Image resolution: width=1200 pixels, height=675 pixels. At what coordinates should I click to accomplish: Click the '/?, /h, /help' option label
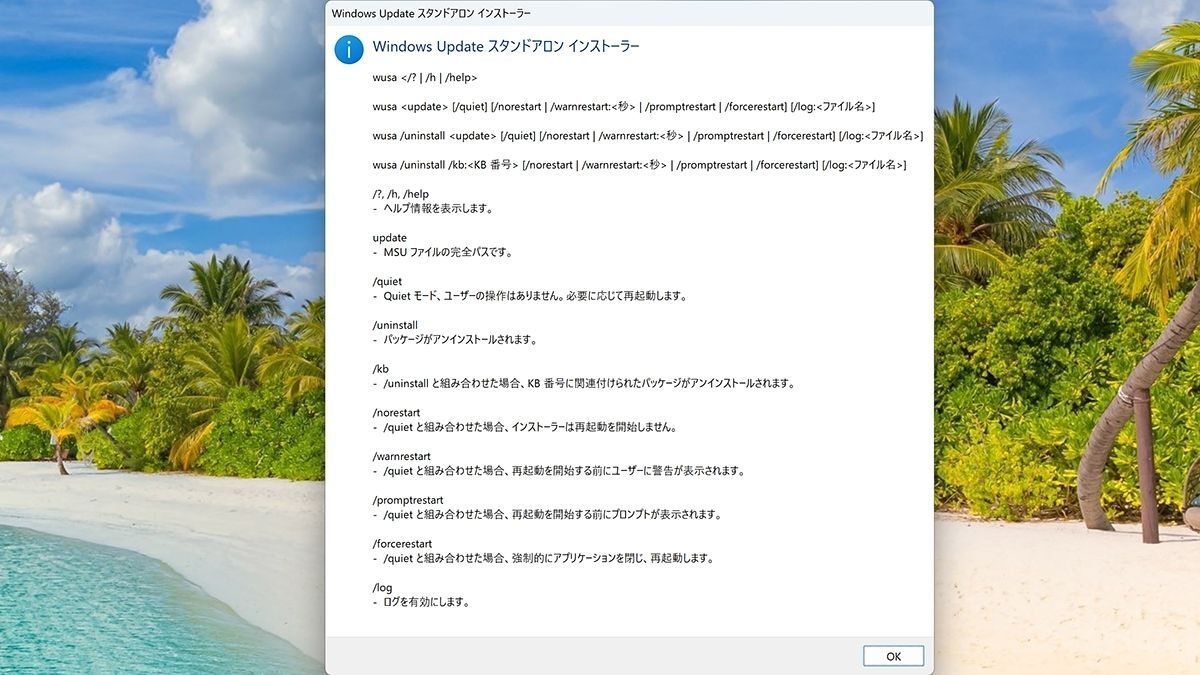click(x=400, y=194)
